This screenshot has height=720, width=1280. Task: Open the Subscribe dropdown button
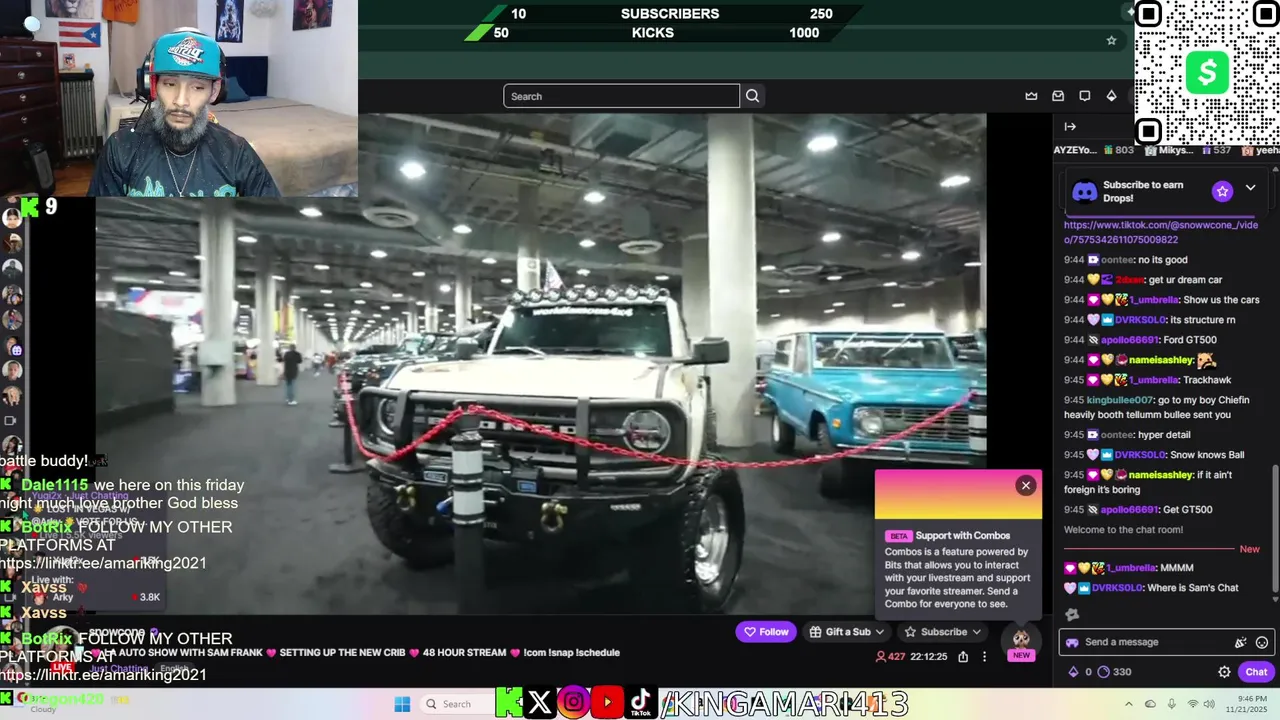coord(943,632)
